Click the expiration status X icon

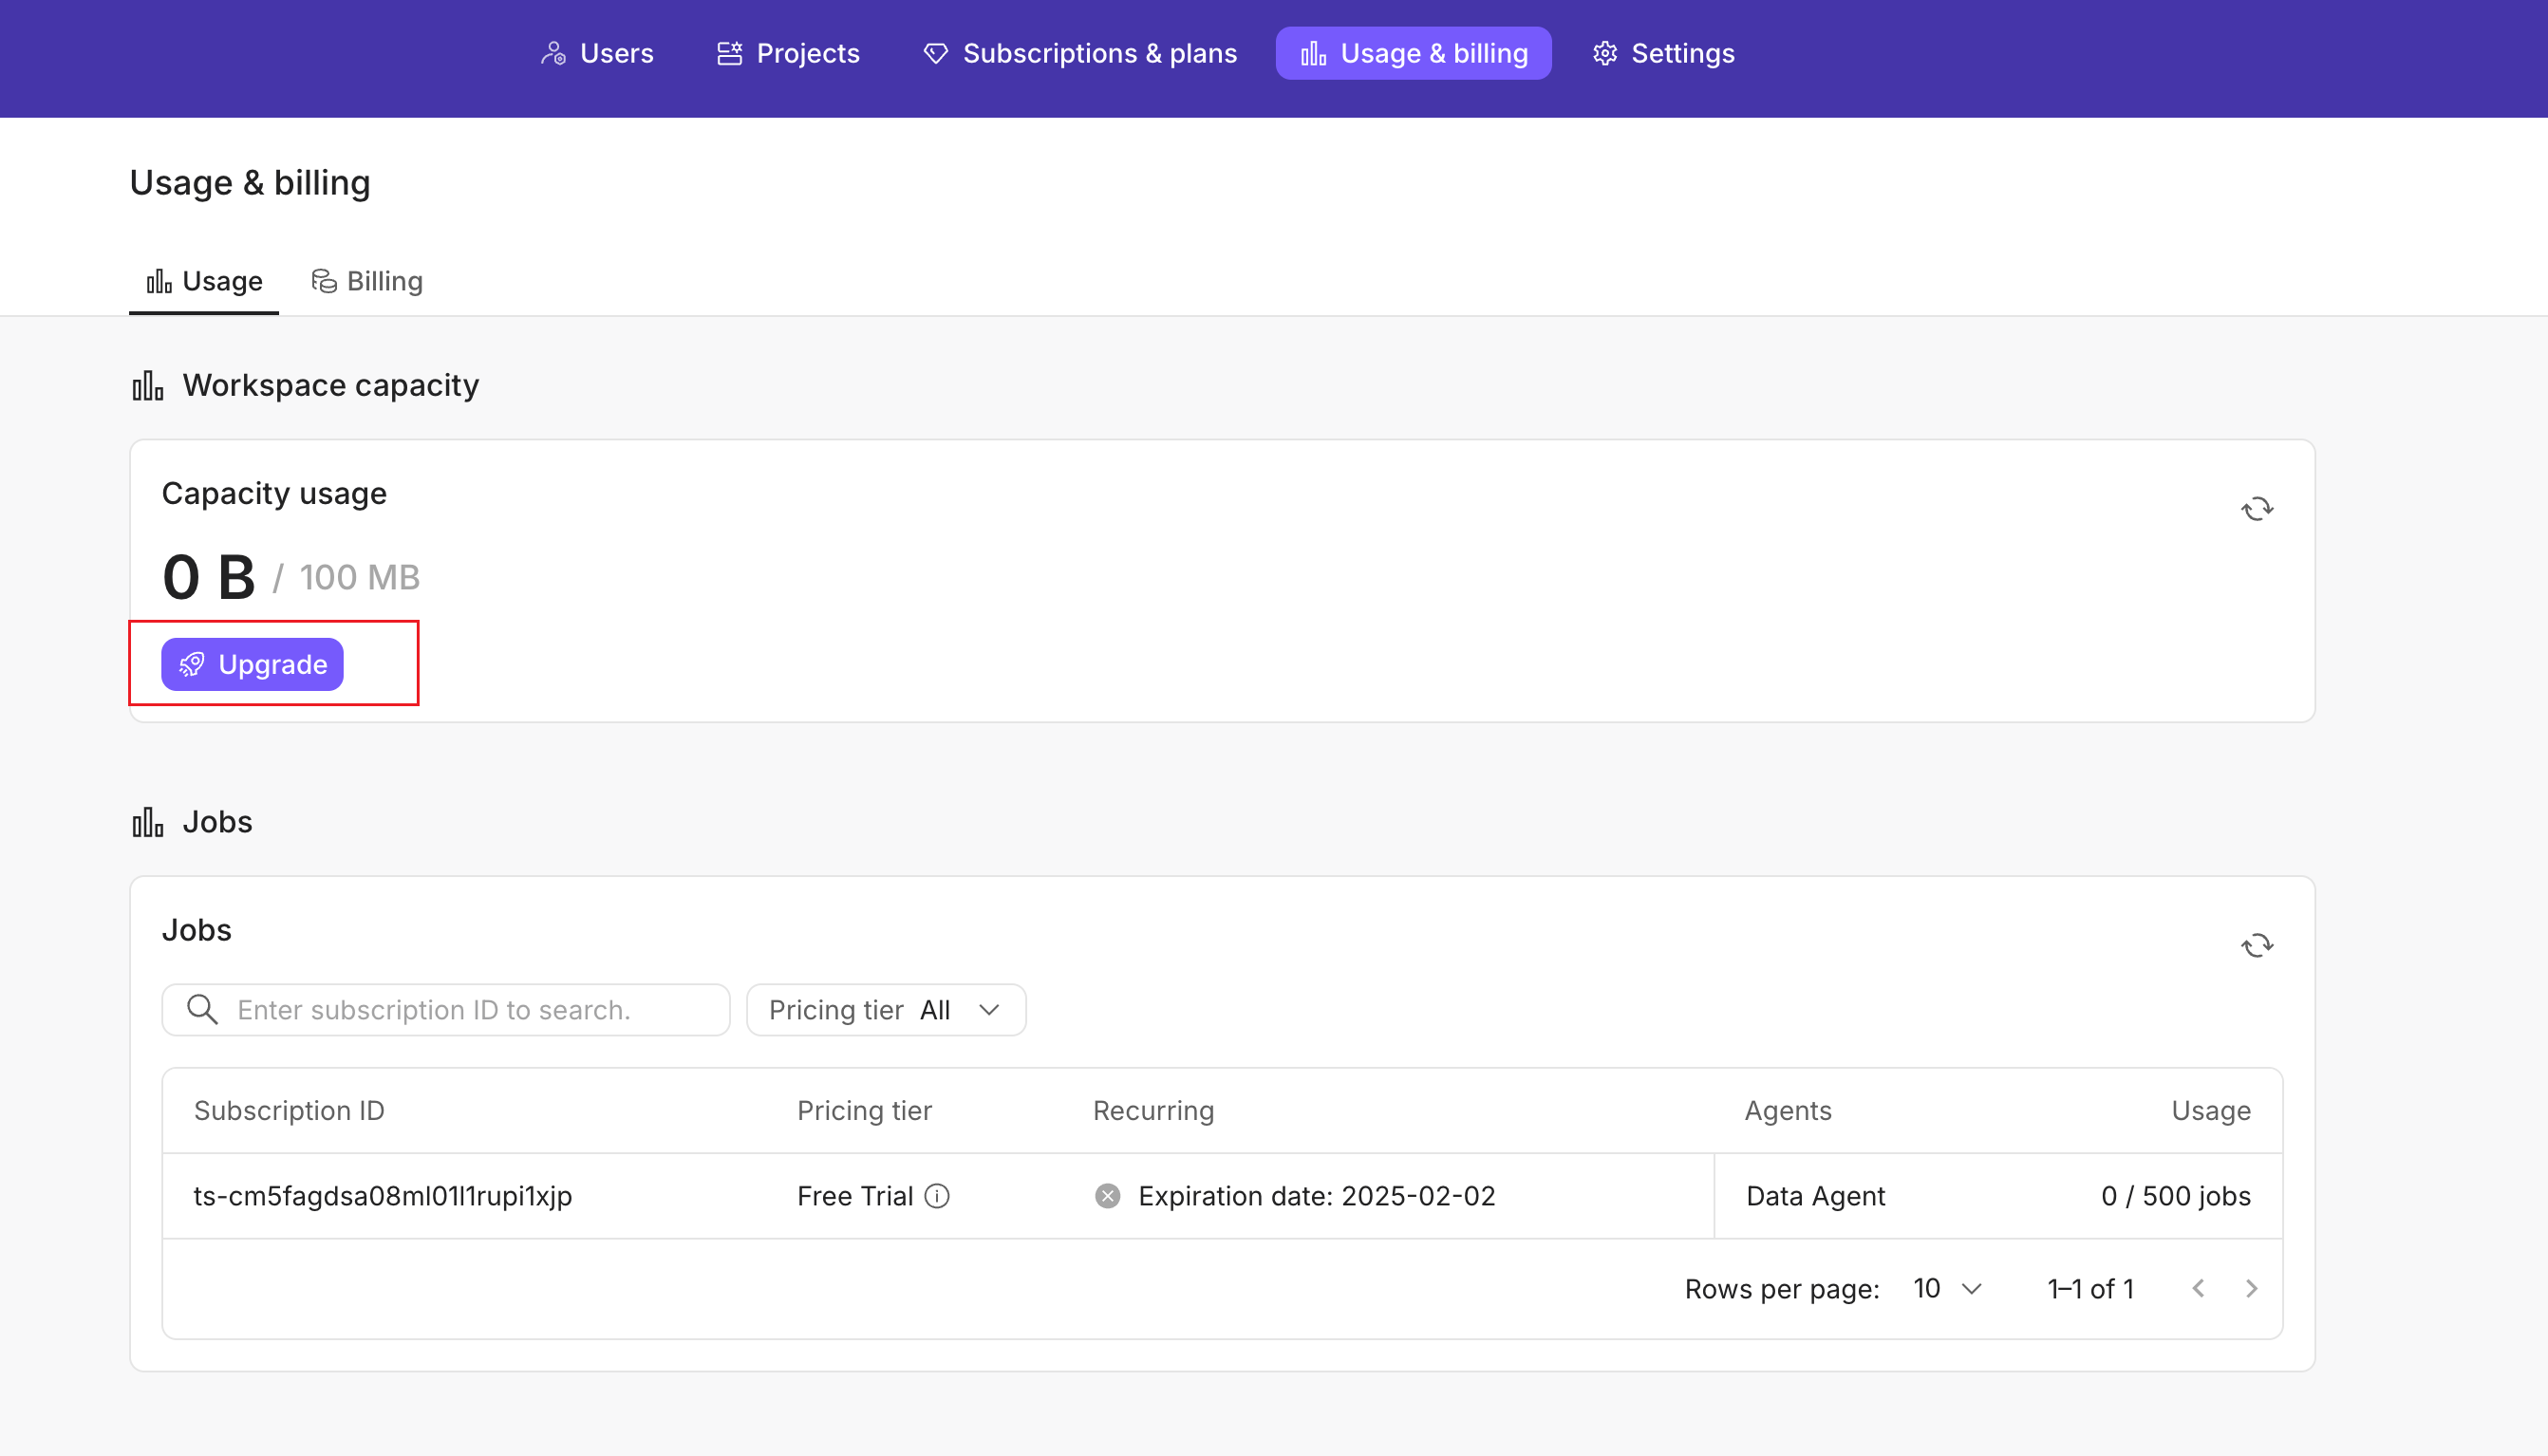[x=1107, y=1196]
